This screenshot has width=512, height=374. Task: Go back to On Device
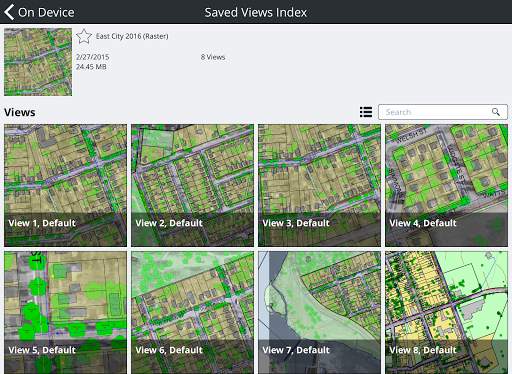[39, 12]
